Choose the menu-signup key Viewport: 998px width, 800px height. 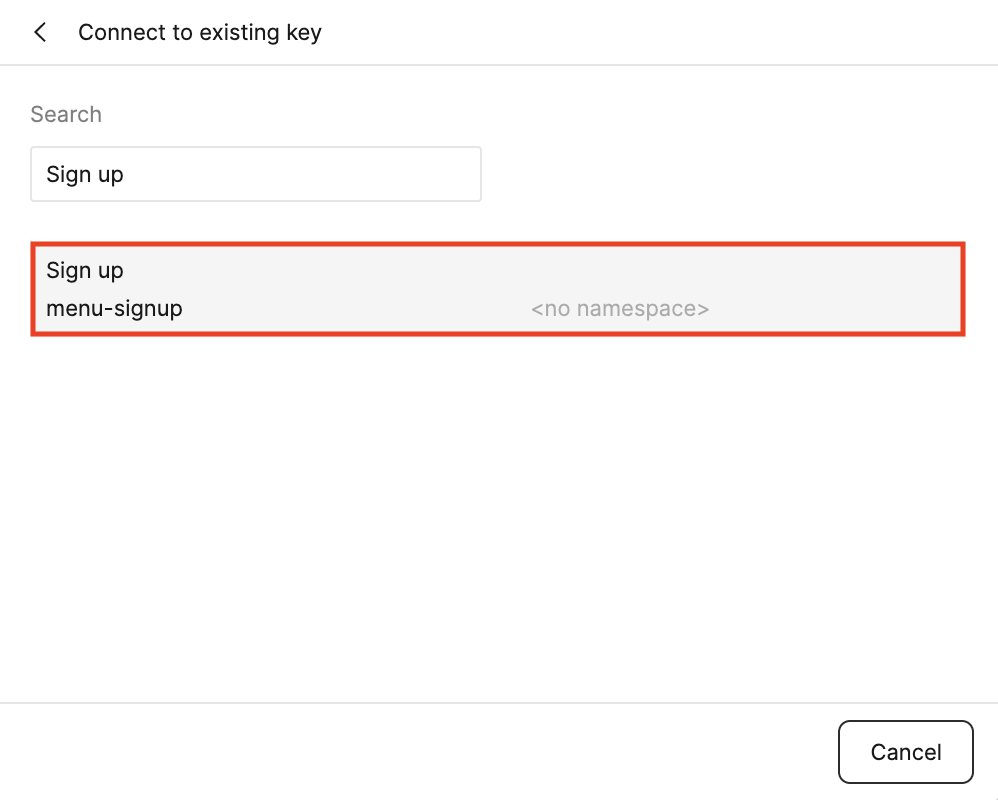(x=497, y=289)
